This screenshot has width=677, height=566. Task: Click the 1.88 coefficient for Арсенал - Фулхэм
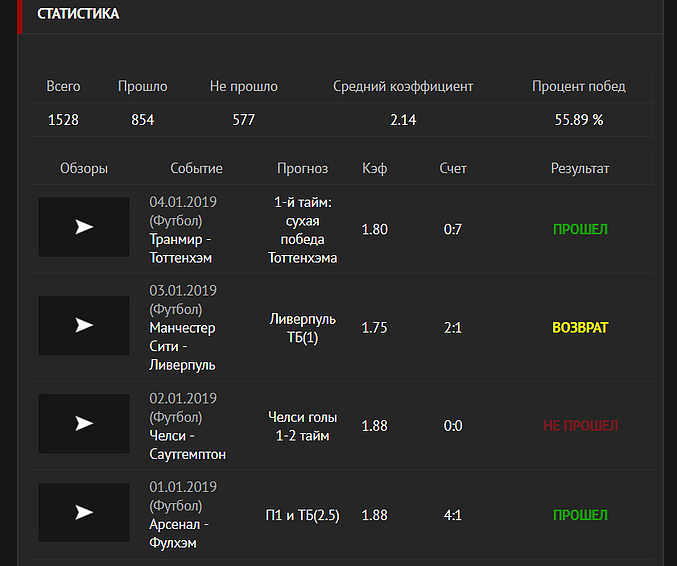(x=374, y=515)
